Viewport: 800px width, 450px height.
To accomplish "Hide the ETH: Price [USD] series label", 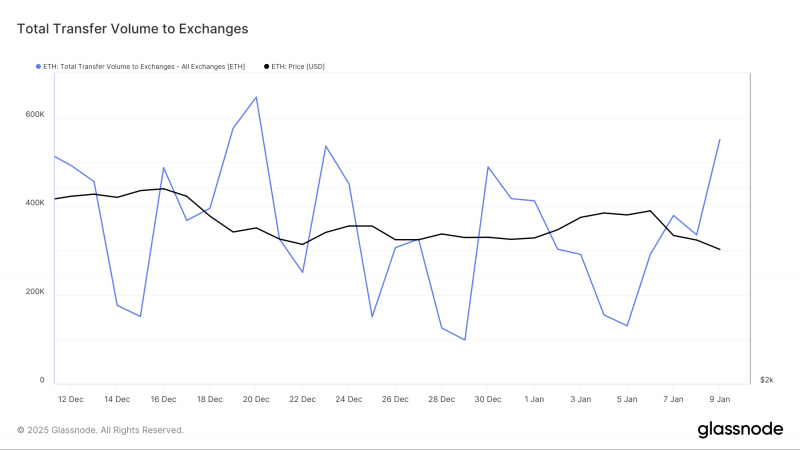I will (298, 66).
